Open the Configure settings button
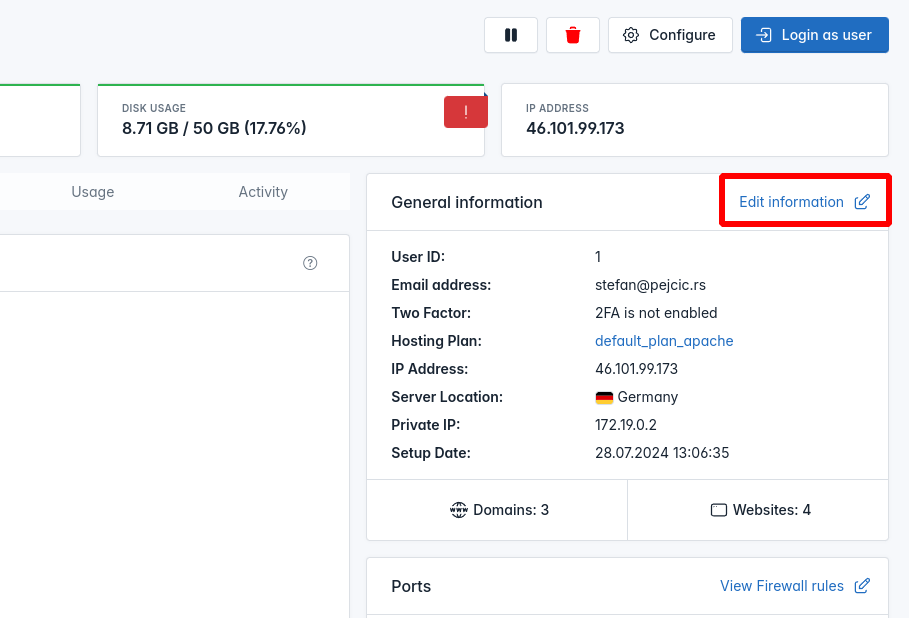The image size is (909, 618). pos(670,35)
